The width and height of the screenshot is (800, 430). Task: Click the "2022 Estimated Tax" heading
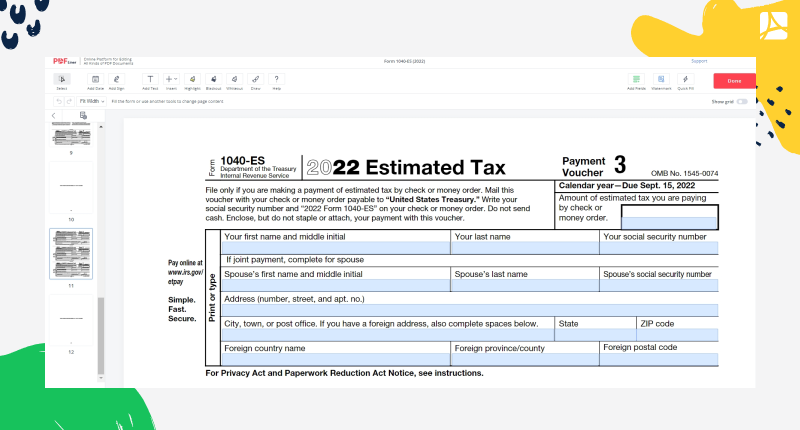click(x=406, y=167)
